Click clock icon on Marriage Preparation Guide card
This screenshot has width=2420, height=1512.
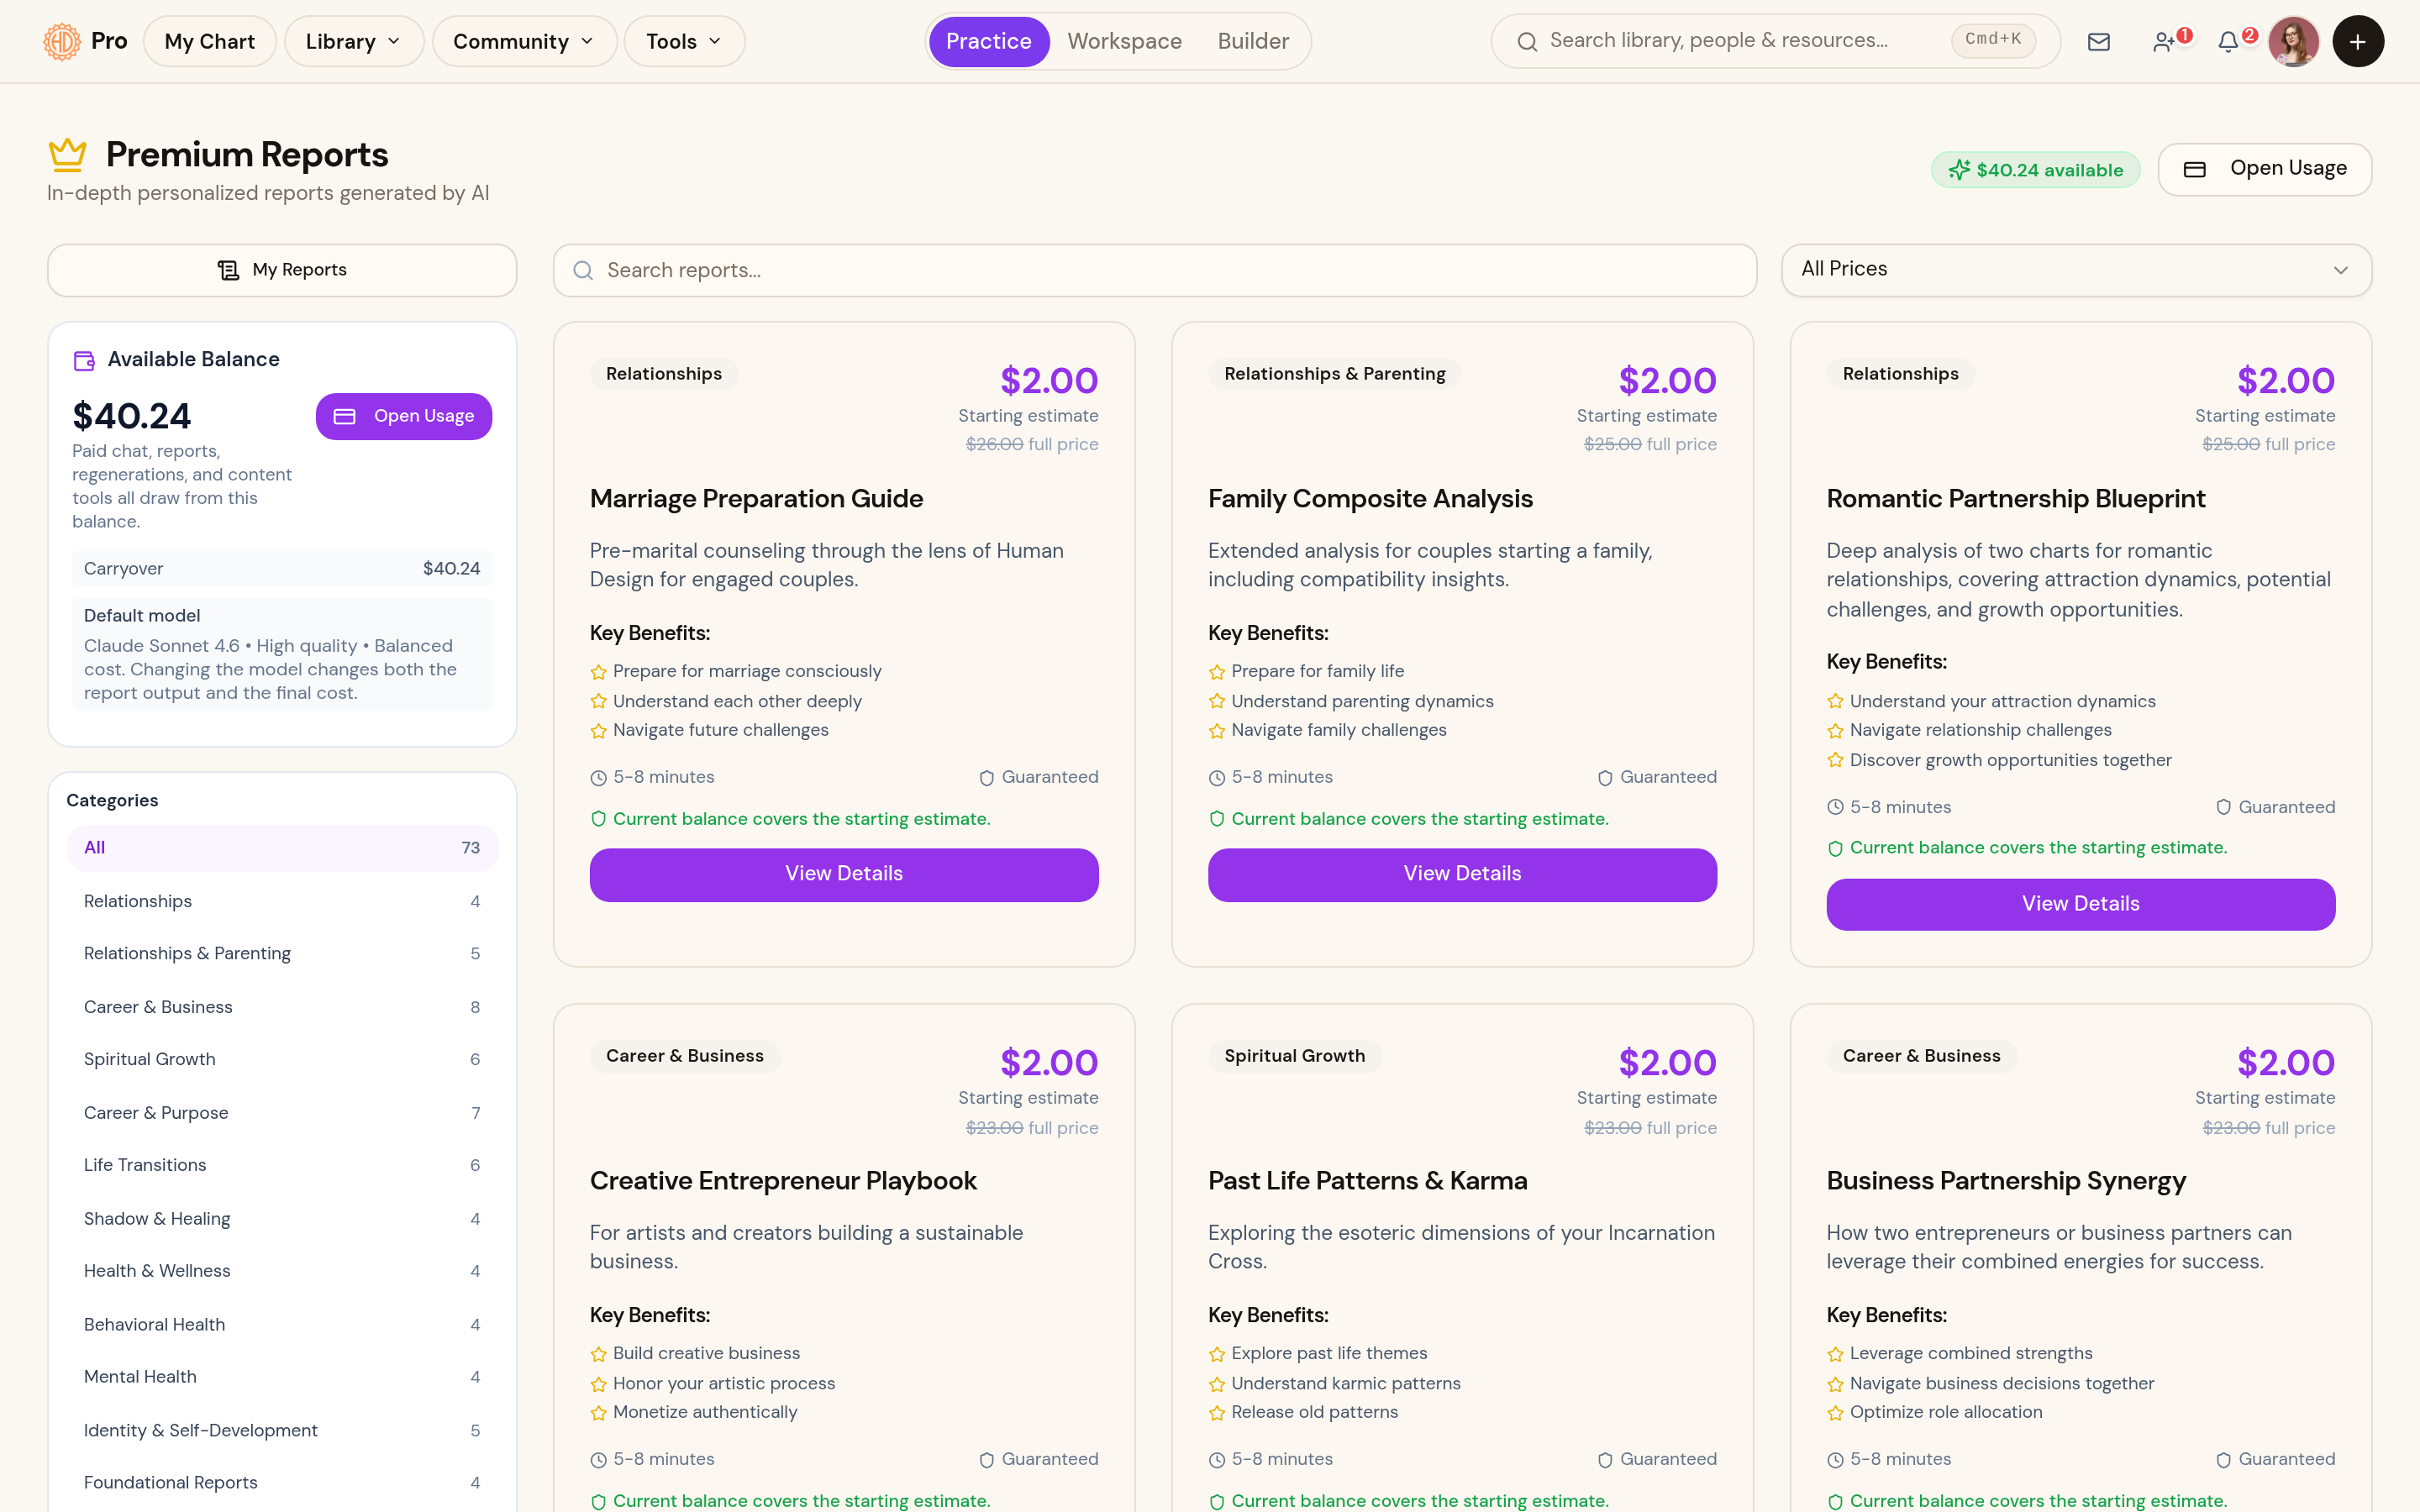pos(598,778)
